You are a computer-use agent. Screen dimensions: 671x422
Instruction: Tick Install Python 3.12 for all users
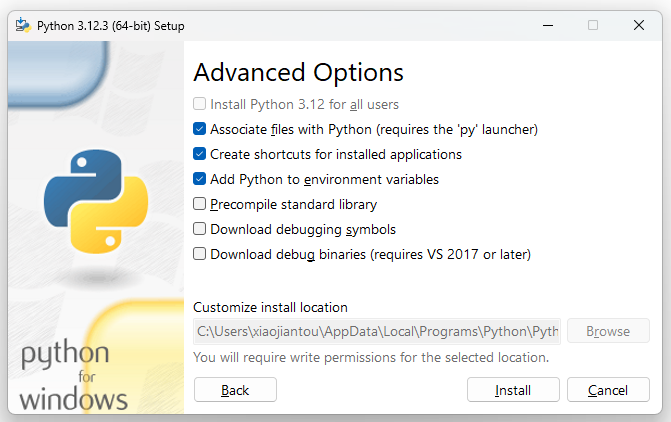coord(200,104)
